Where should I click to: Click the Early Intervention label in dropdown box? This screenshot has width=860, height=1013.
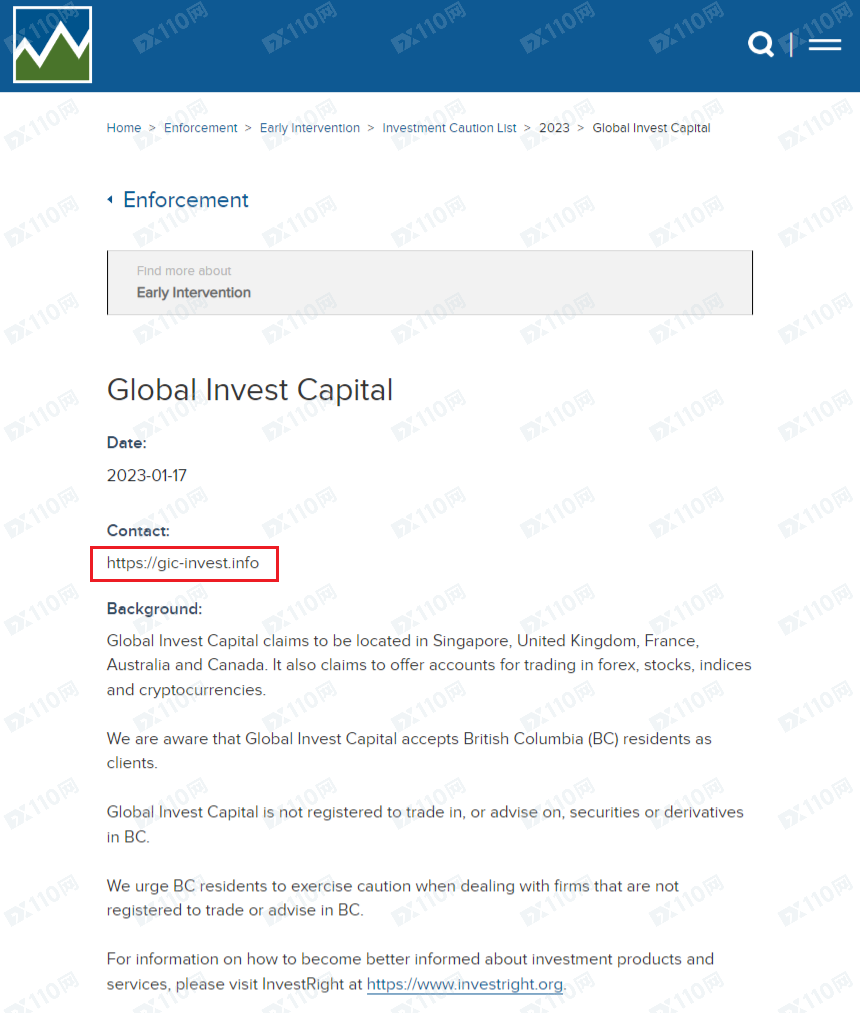pos(193,293)
